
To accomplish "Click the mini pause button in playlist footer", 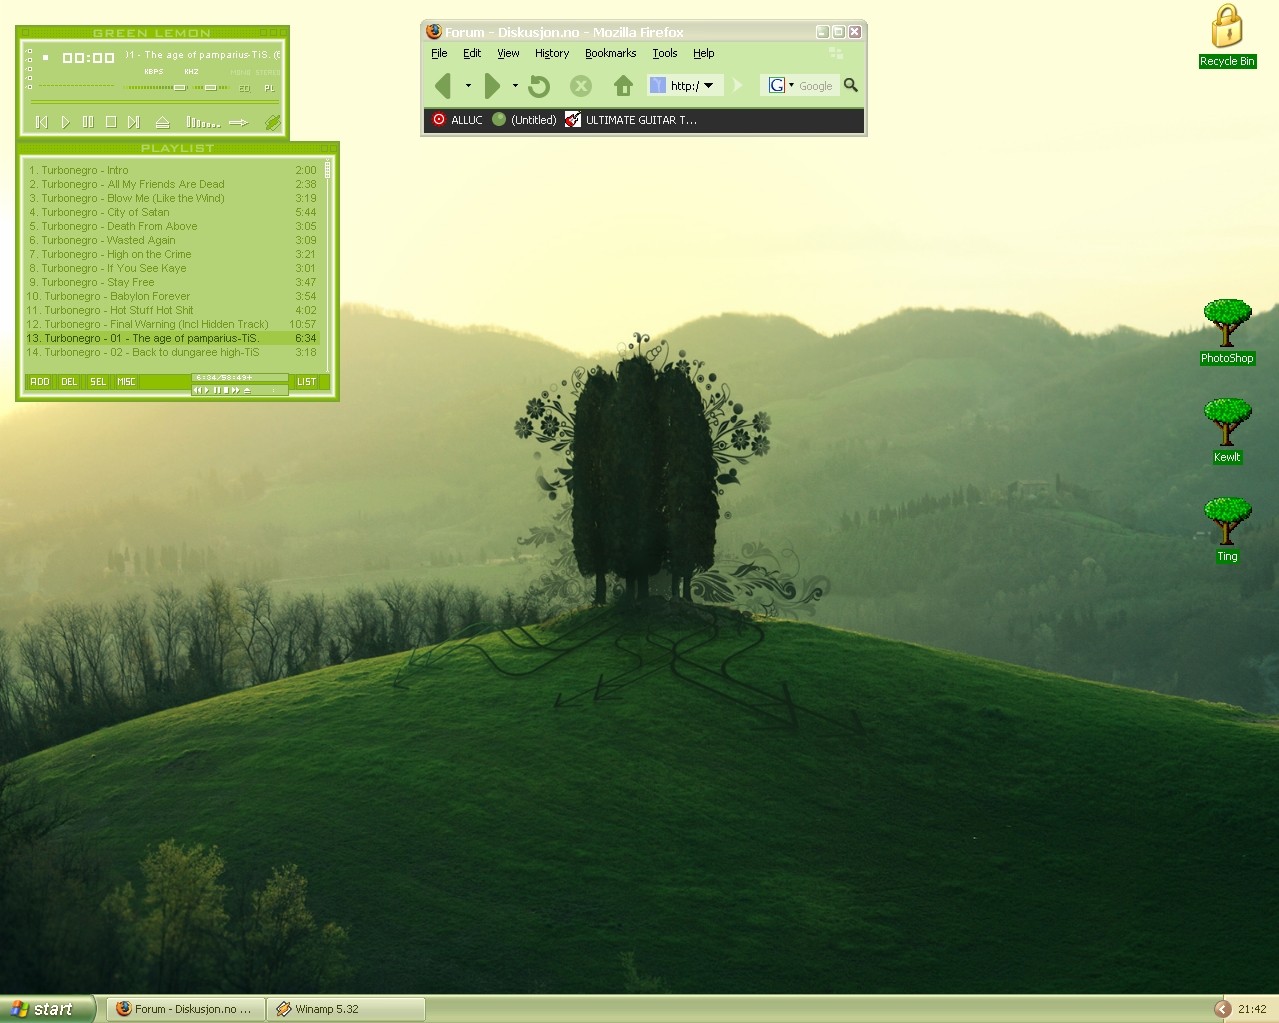I will 217,390.
